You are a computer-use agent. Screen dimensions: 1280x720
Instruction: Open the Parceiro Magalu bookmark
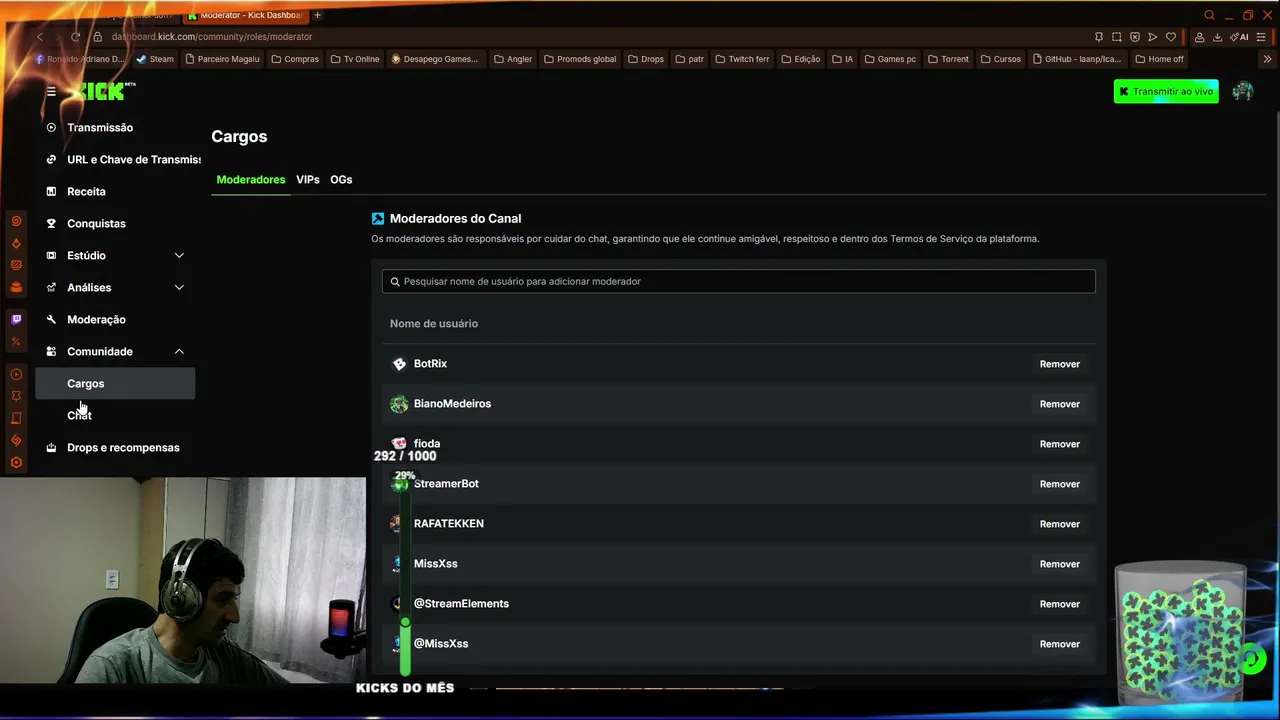click(221, 59)
